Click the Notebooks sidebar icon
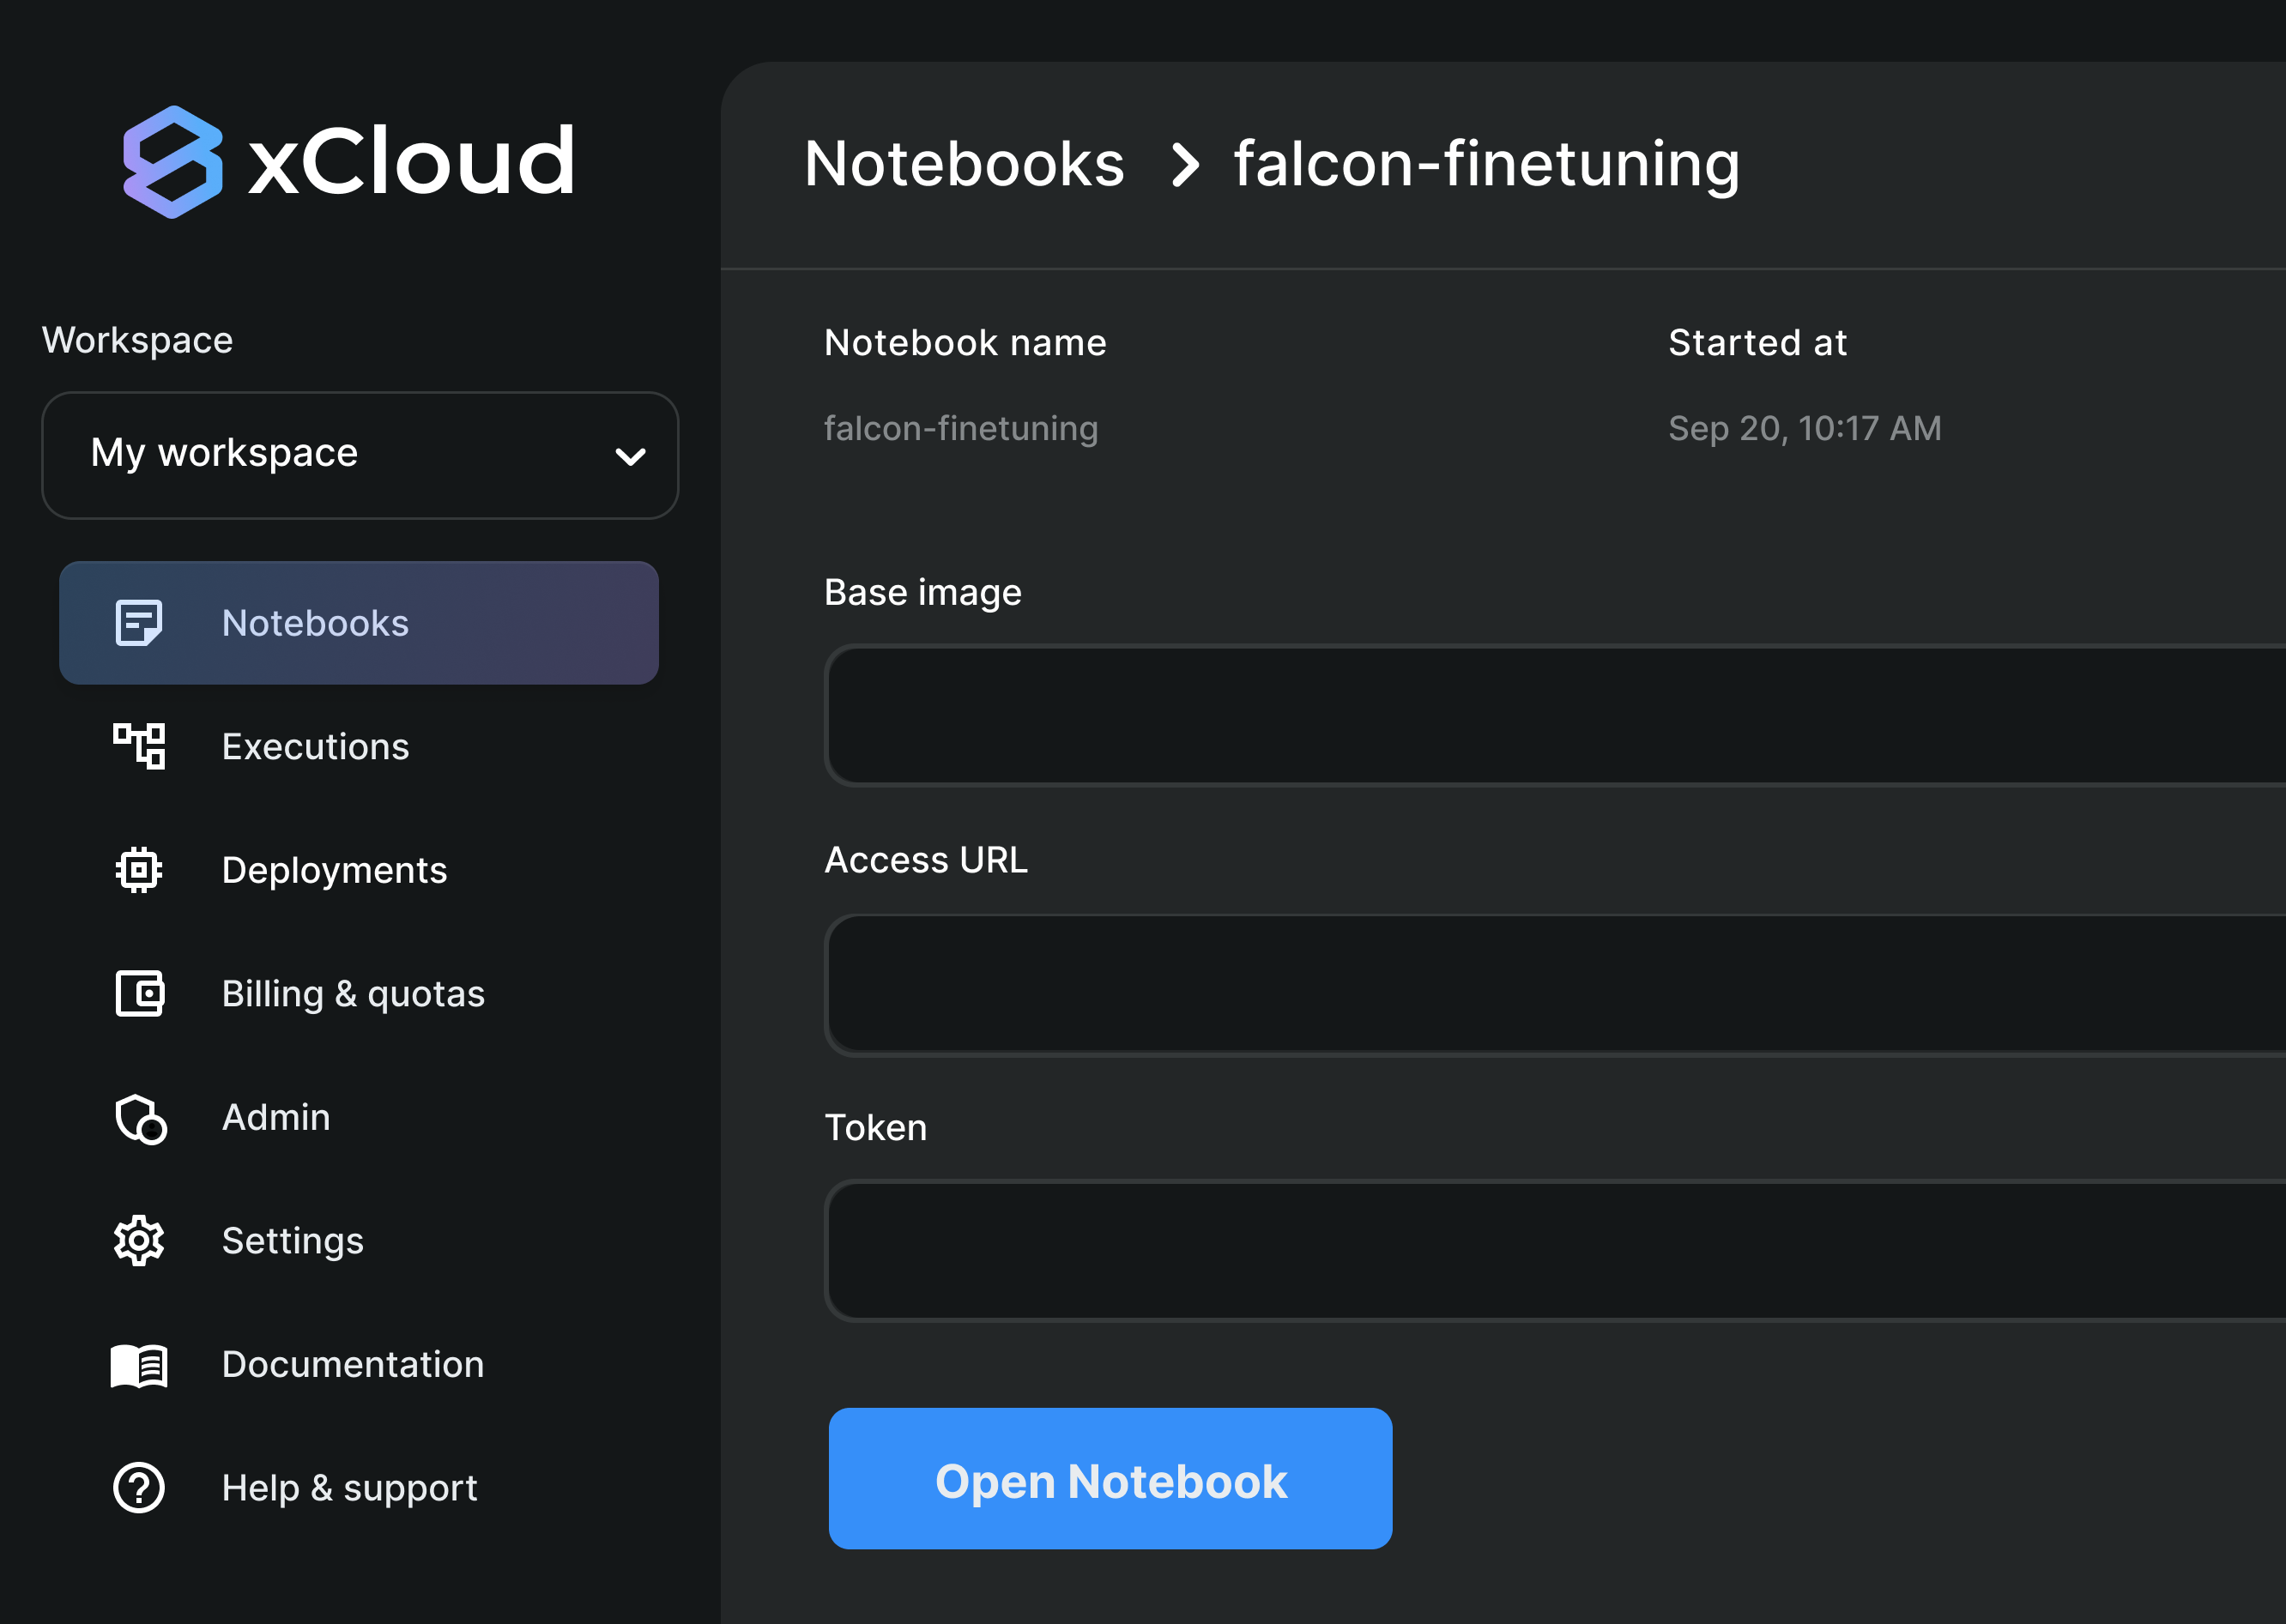Viewport: 2286px width, 1624px height. tap(138, 623)
